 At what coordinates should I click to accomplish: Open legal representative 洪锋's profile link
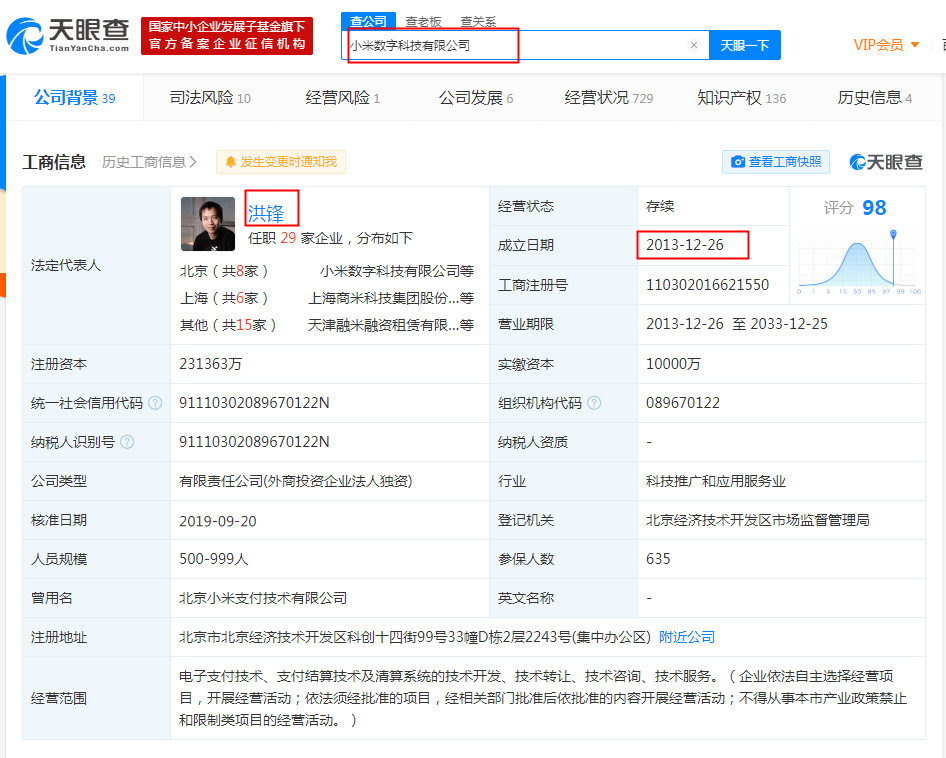(x=265, y=213)
